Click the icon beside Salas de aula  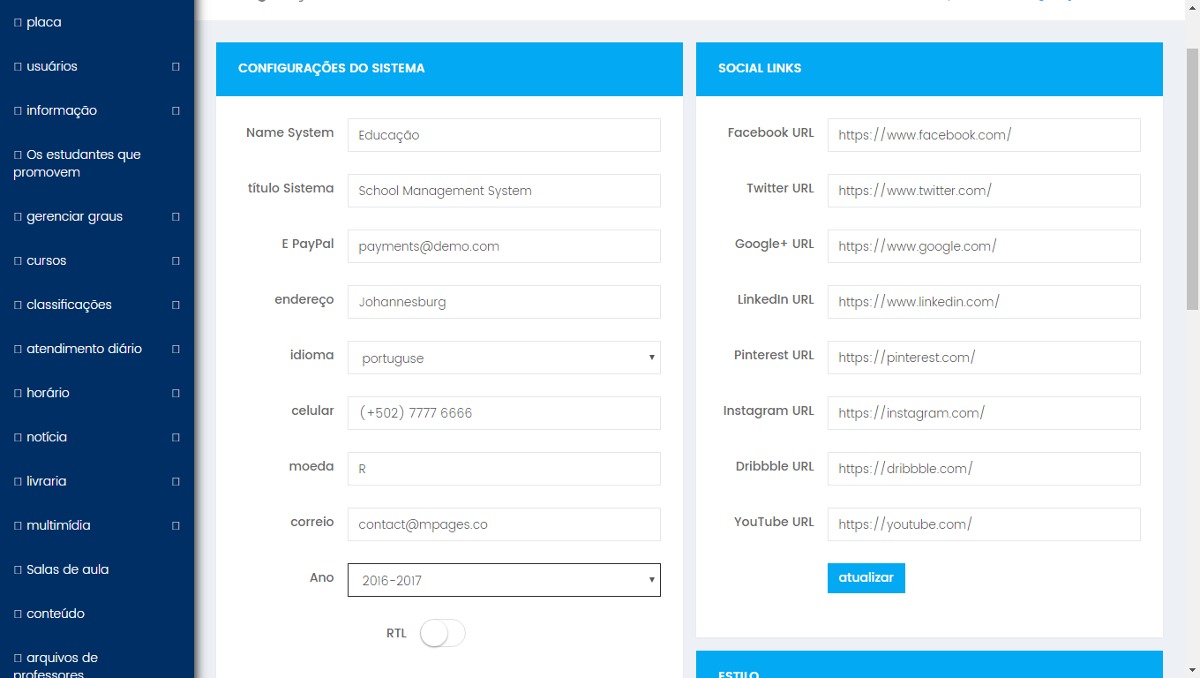18,570
